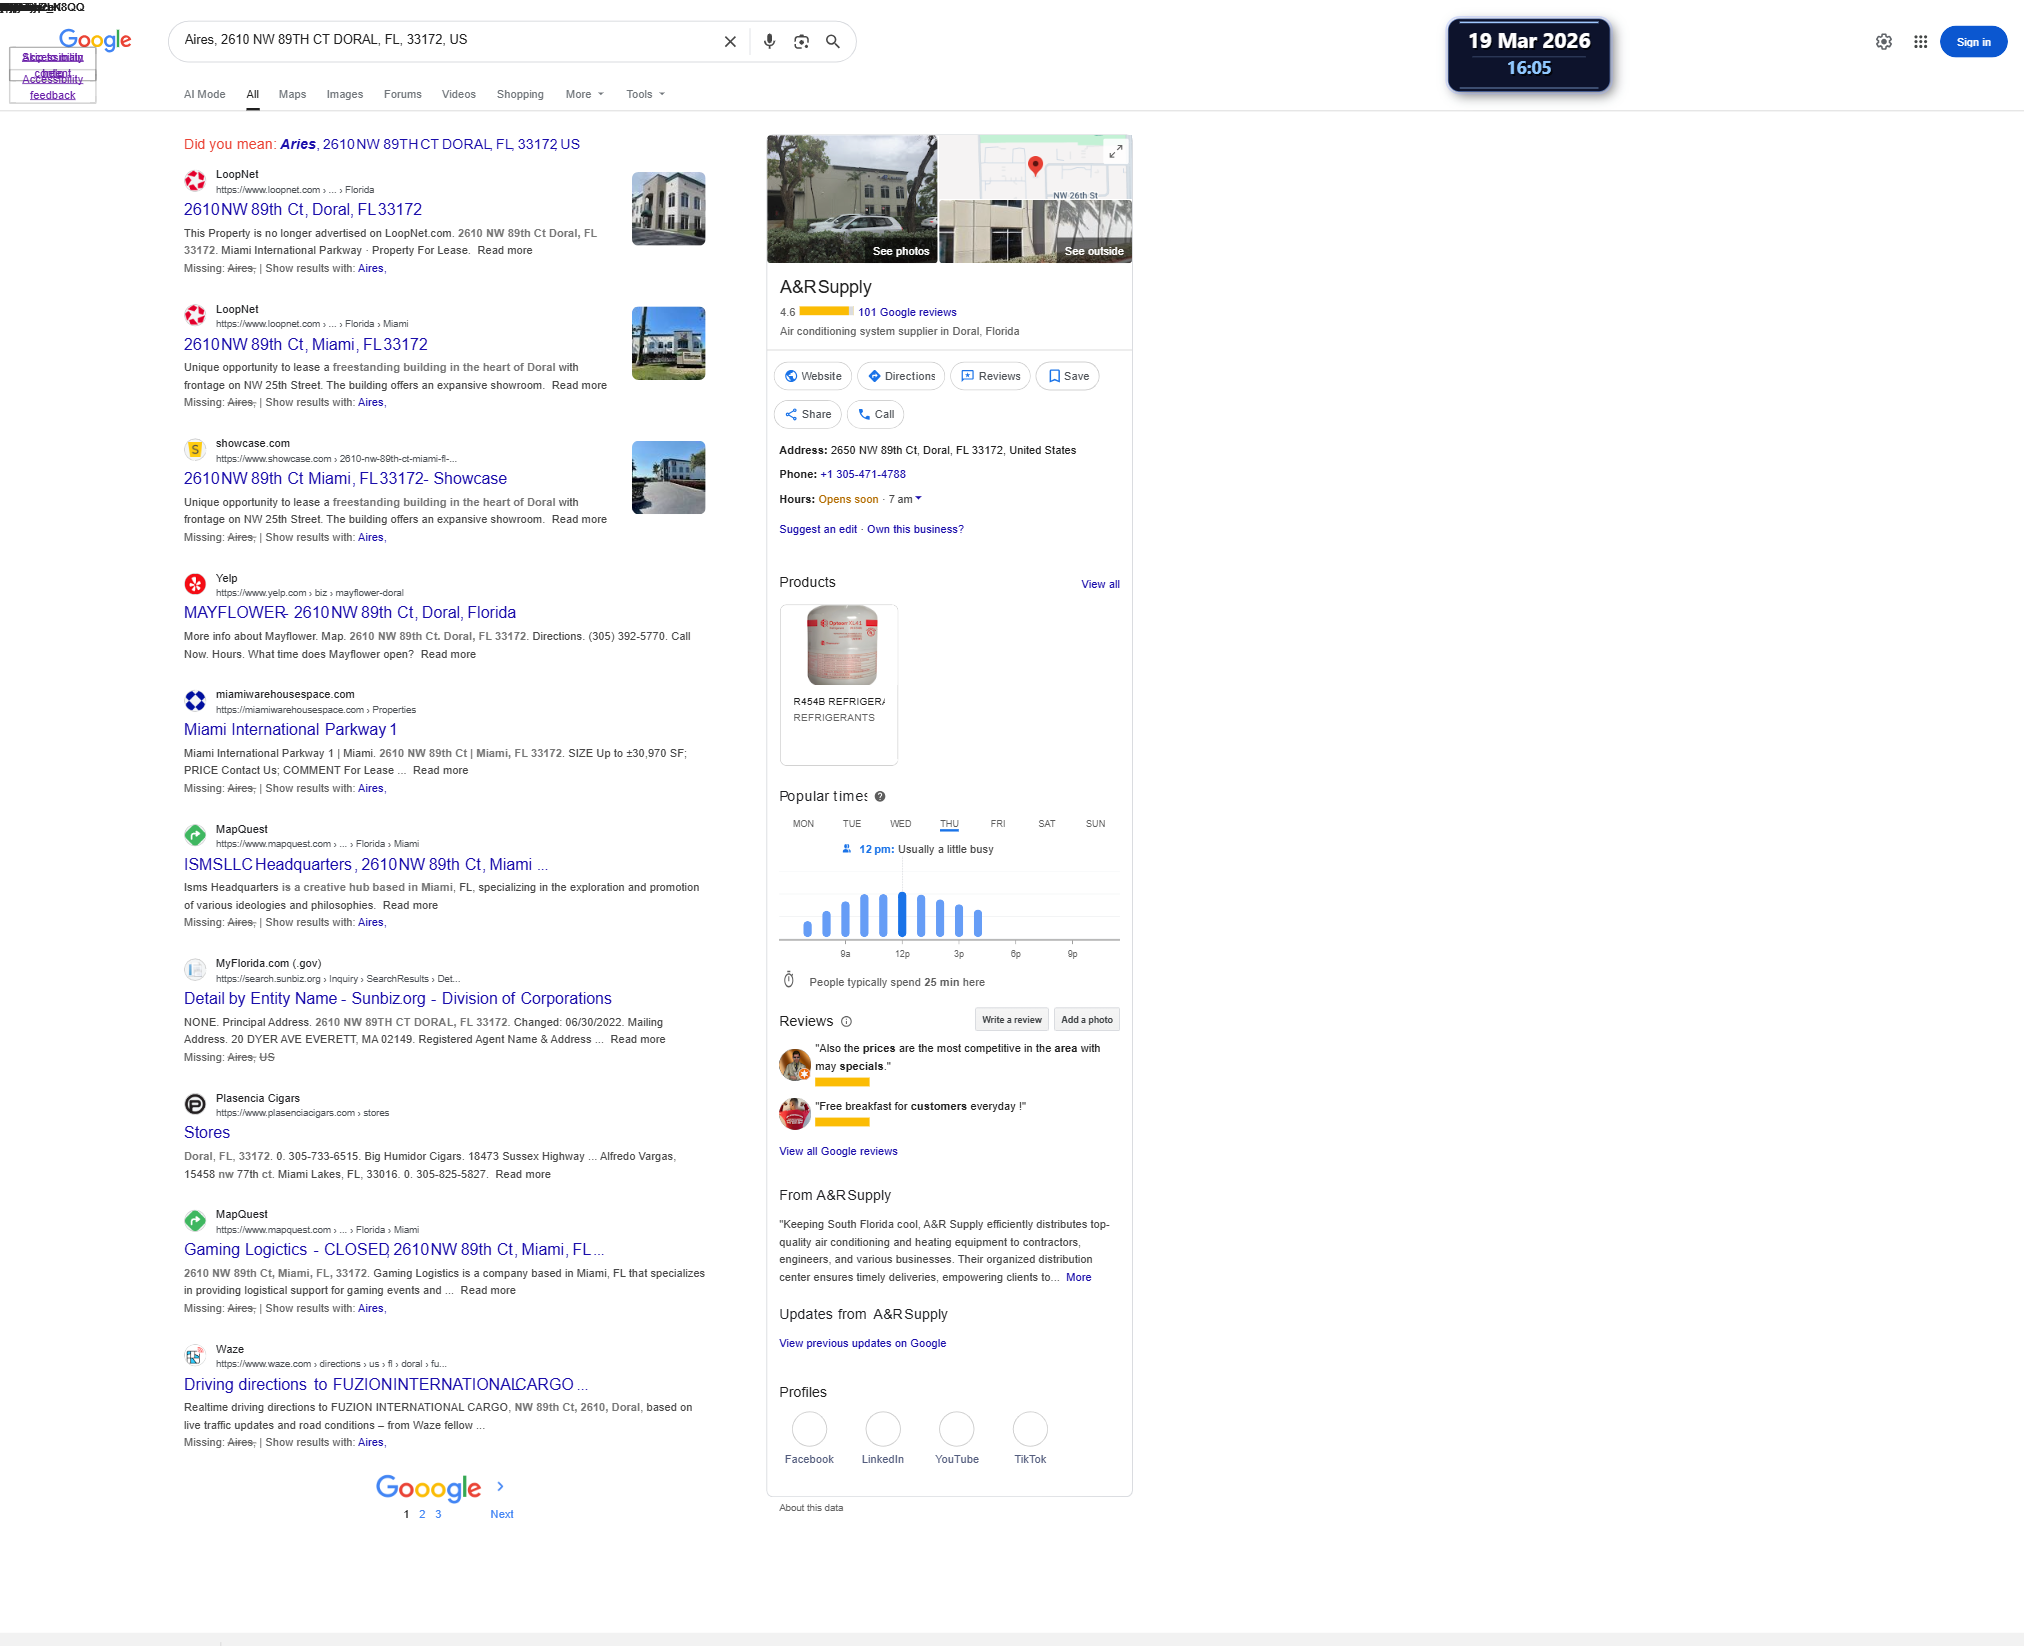The height and width of the screenshot is (1646, 2036).
Task: Switch to the Images tab
Action: point(344,94)
